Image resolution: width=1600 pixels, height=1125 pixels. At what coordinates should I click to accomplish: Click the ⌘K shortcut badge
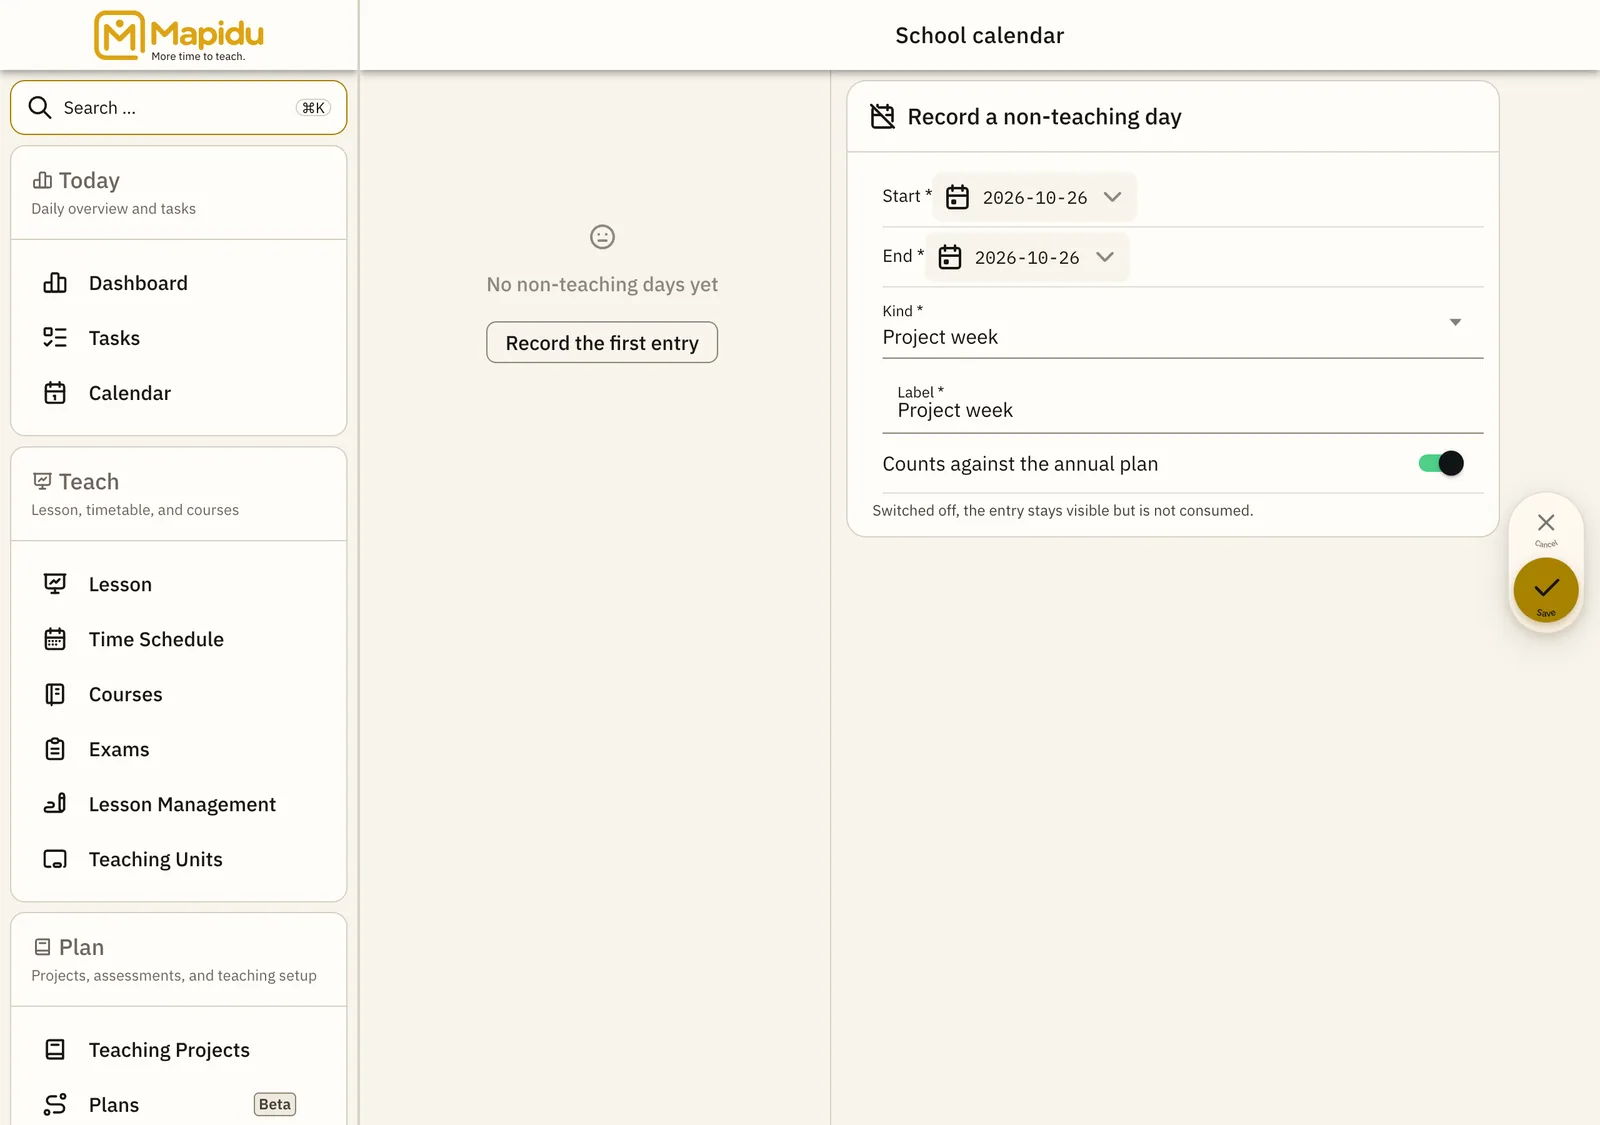click(313, 108)
